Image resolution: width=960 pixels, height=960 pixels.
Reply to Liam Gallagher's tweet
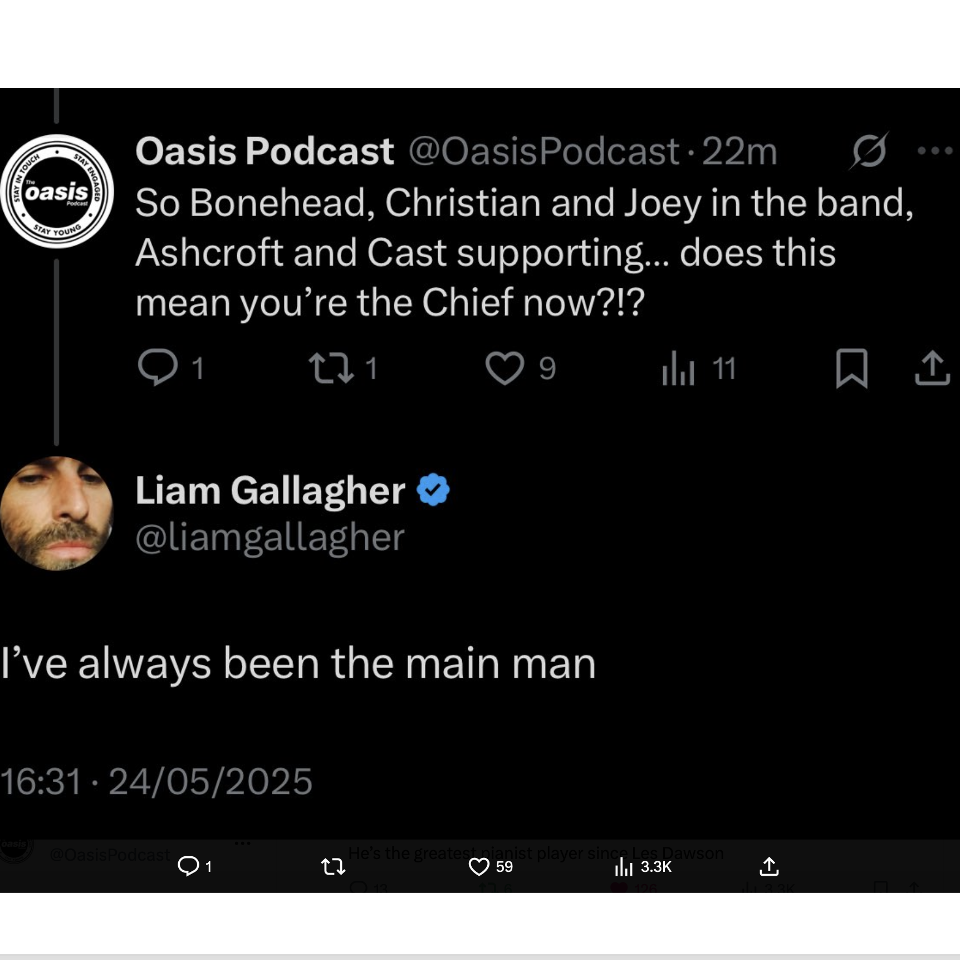pyautogui.click(x=189, y=866)
